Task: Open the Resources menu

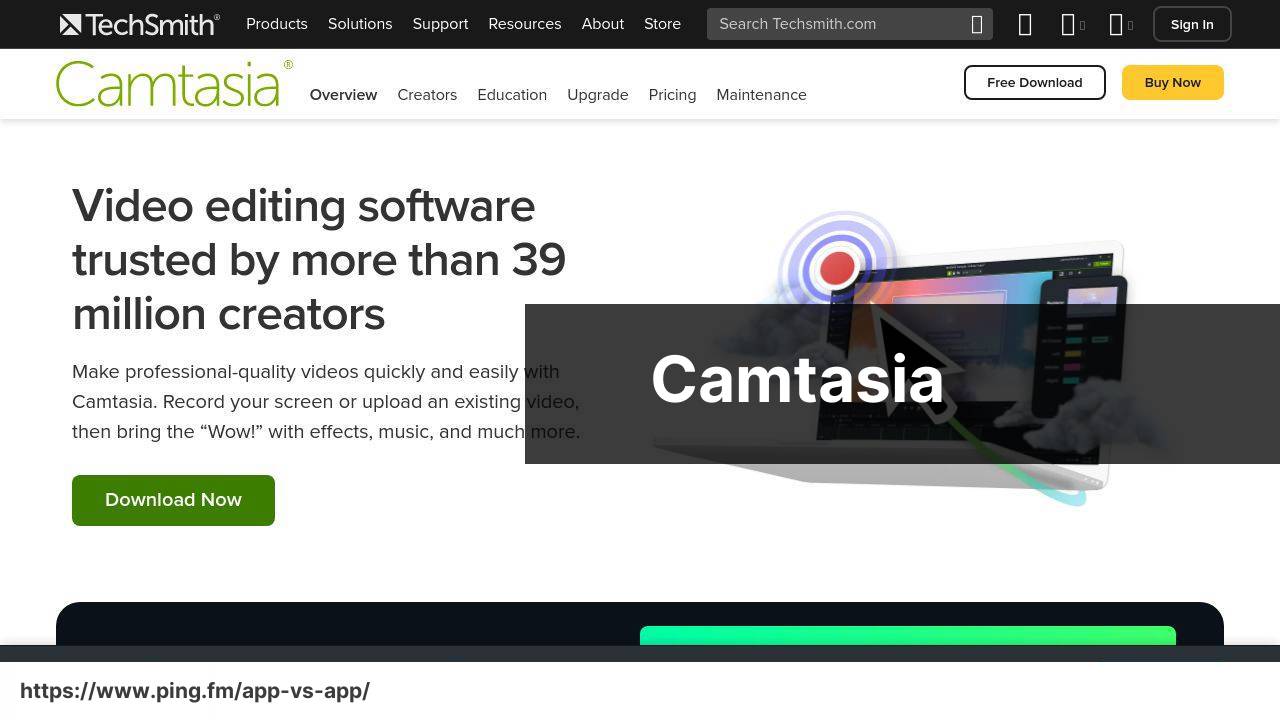Action: tap(524, 24)
